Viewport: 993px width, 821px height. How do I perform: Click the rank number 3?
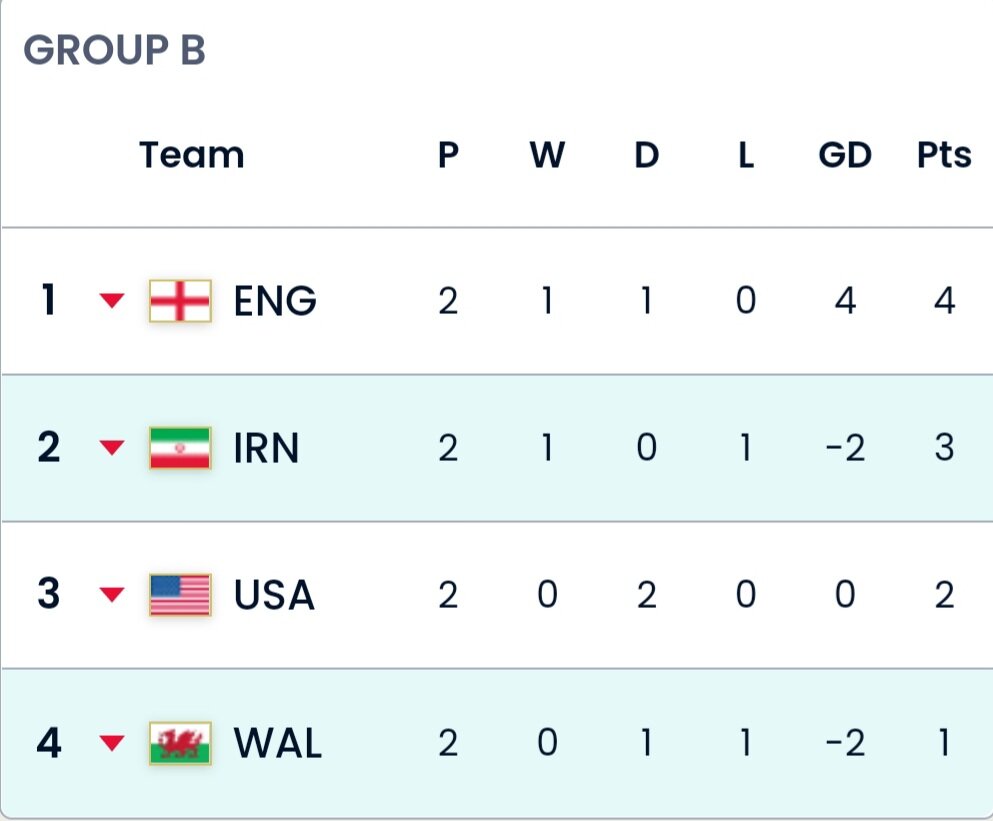click(48, 596)
